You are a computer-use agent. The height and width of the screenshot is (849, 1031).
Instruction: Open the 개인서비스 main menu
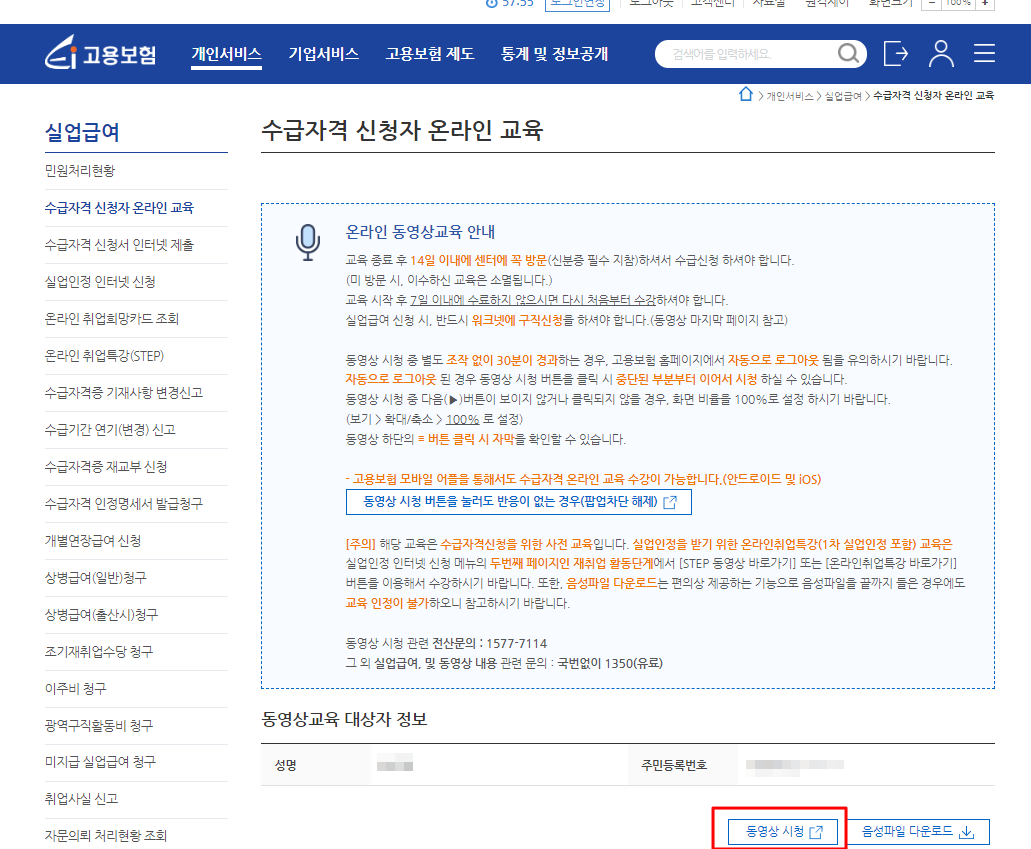[226, 54]
